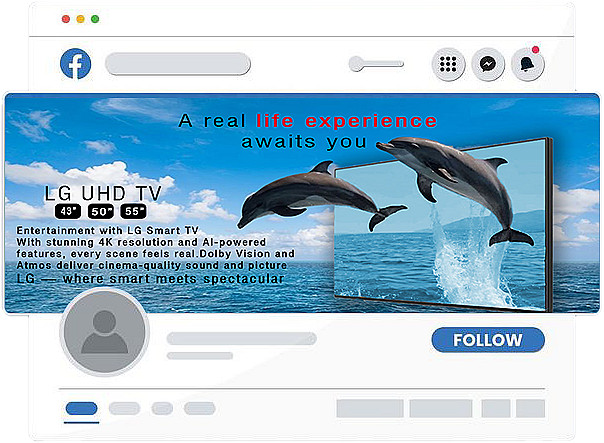Click the long profile name placeholder bar

pyautogui.click(x=242, y=339)
